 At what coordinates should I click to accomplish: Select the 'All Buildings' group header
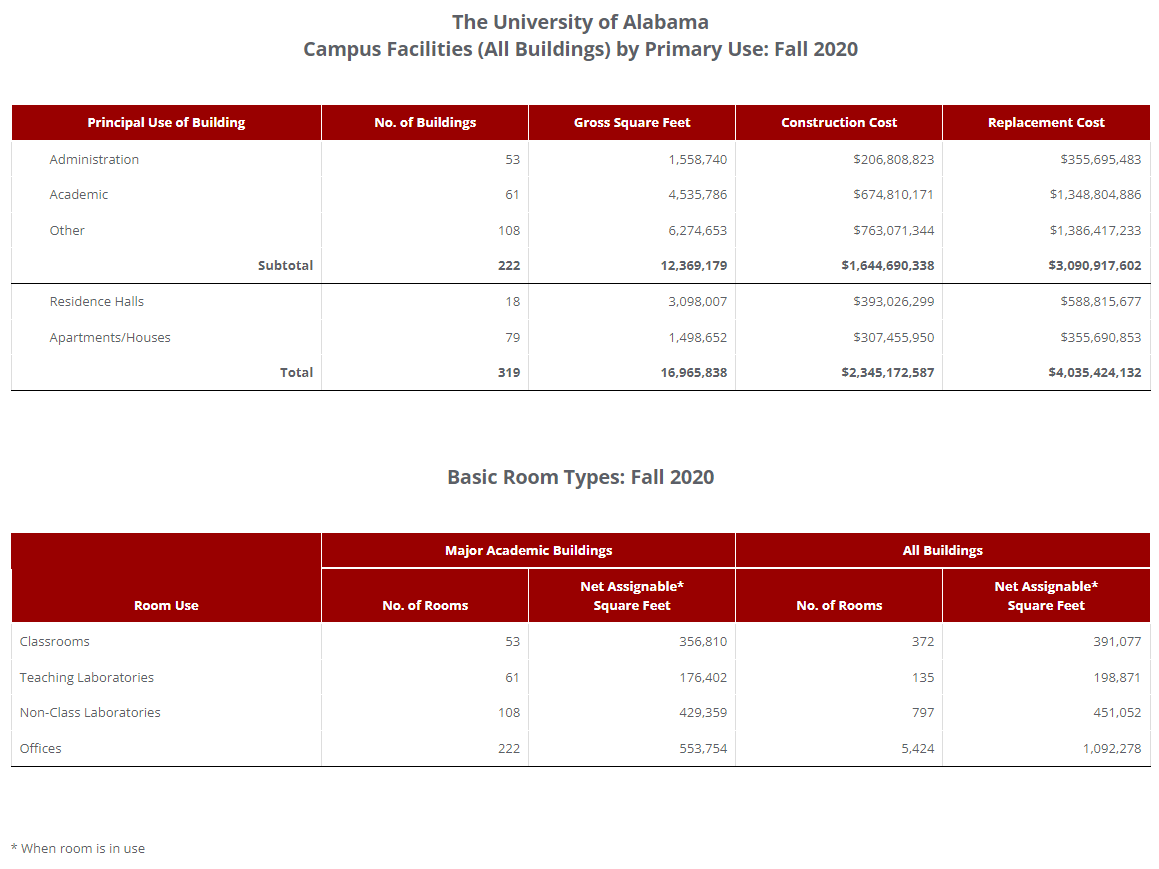(942, 551)
